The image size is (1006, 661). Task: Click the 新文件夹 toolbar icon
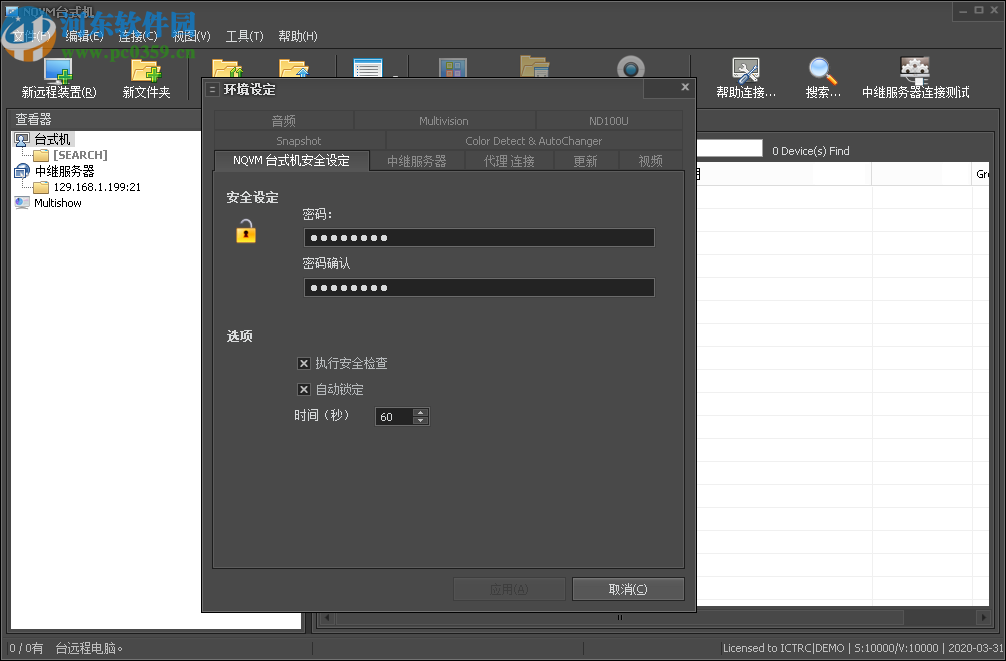point(146,76)
